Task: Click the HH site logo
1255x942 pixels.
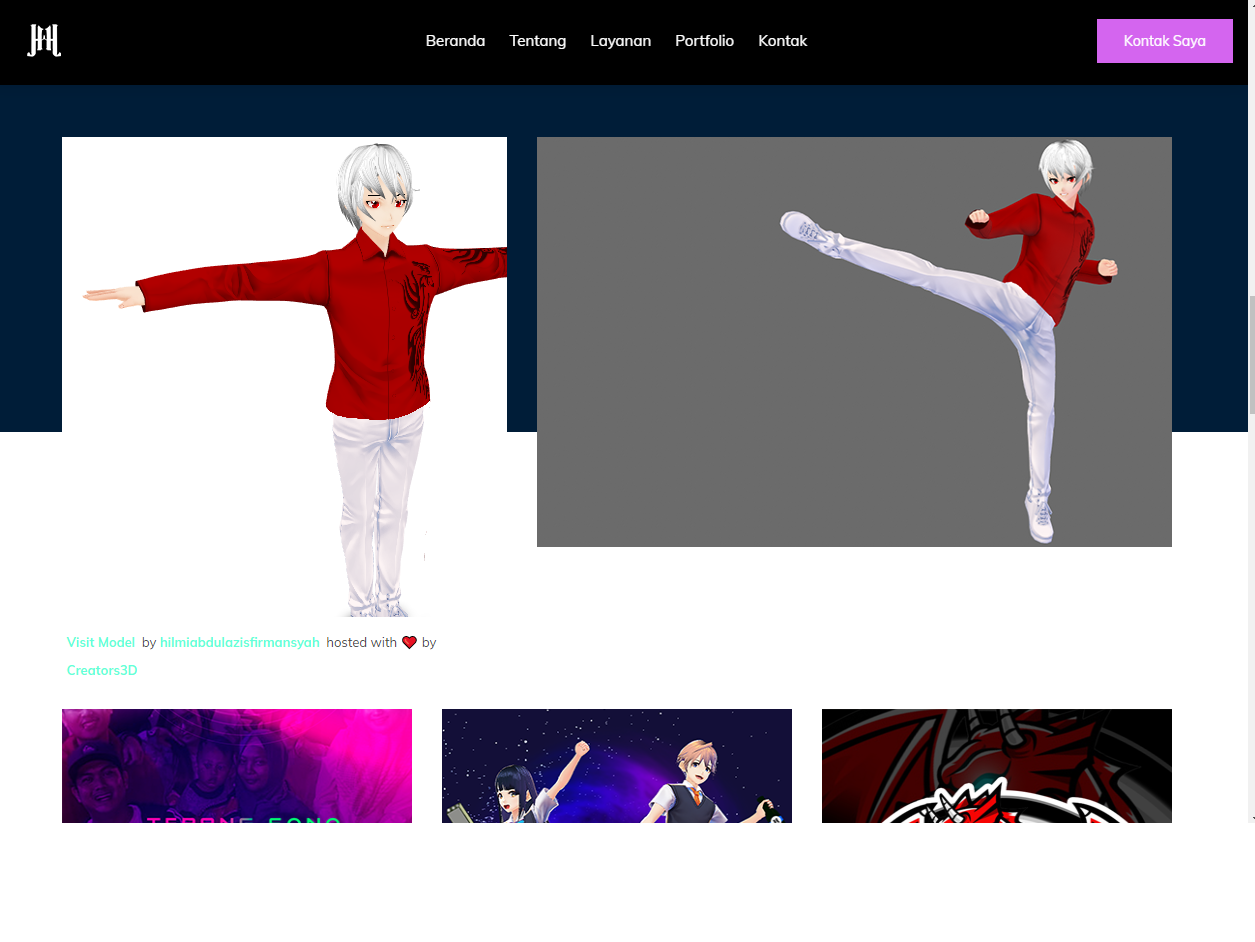Action: tap(44, 41)
